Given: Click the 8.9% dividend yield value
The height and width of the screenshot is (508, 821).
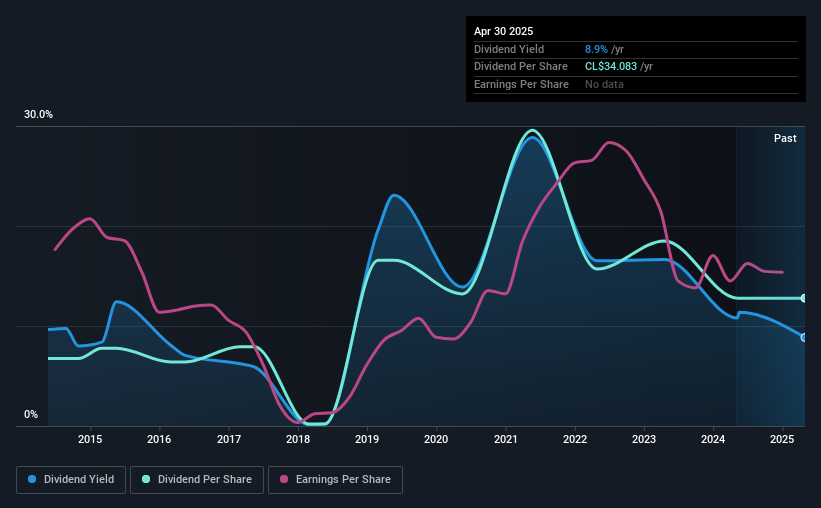Looking at the screenshot, I should [596, 49].
